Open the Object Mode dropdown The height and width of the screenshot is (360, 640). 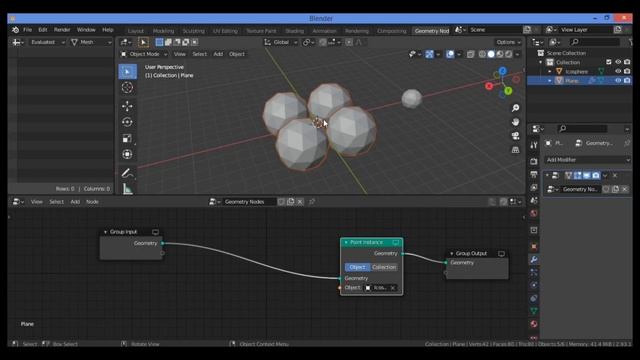(144, 54)
